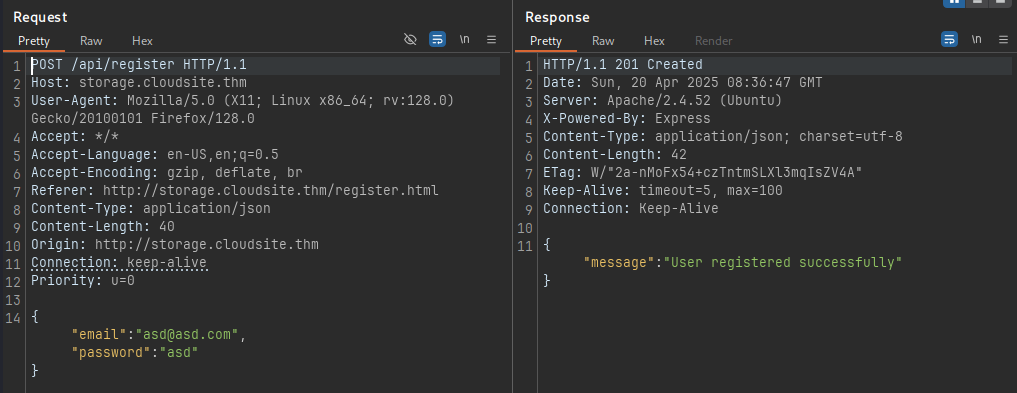Open Request panel hamburger options menu
Viewport: 1017px width, 393px height.
492,40
